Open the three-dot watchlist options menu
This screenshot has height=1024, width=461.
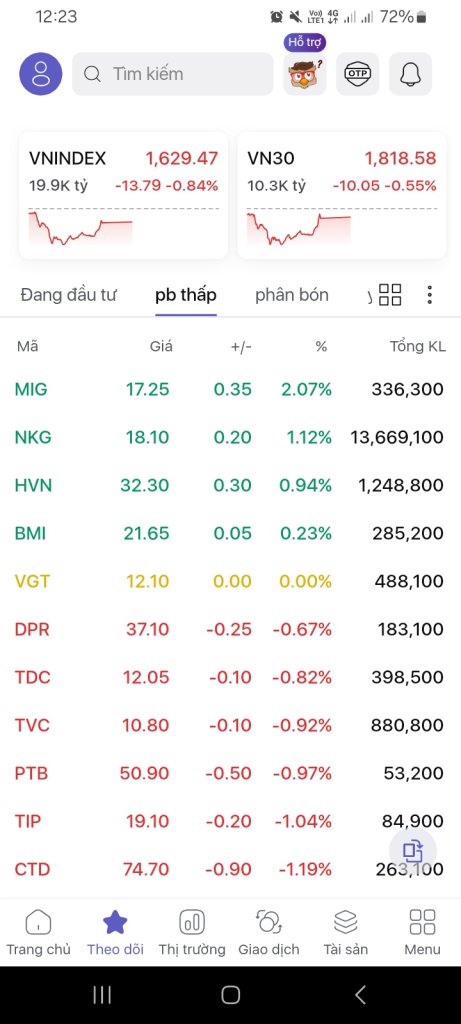click(429, 295)
